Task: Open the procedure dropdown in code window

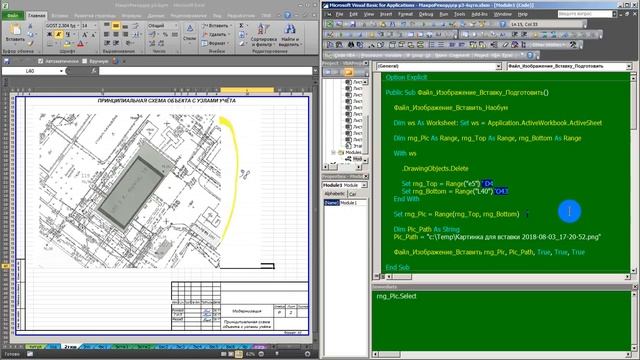Action: [629, 66]
